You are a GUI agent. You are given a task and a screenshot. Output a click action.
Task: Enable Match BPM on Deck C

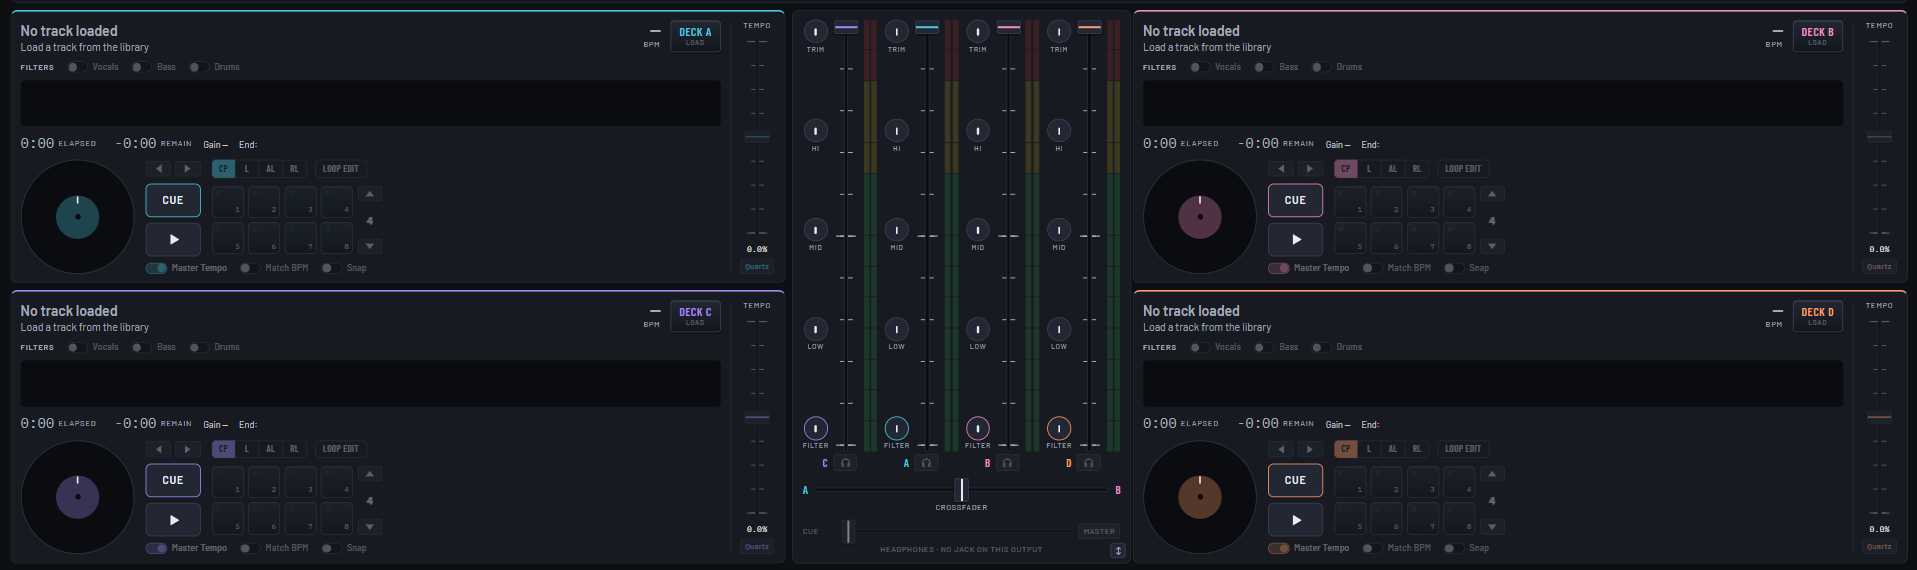tap(249, 548)
